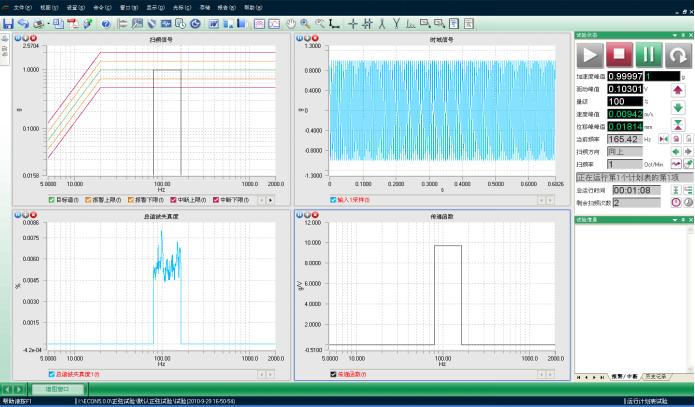Open the dropdown arrow beside the printer icon
The width and height of the screenshot is (695, 407).
tap(47, 24)
